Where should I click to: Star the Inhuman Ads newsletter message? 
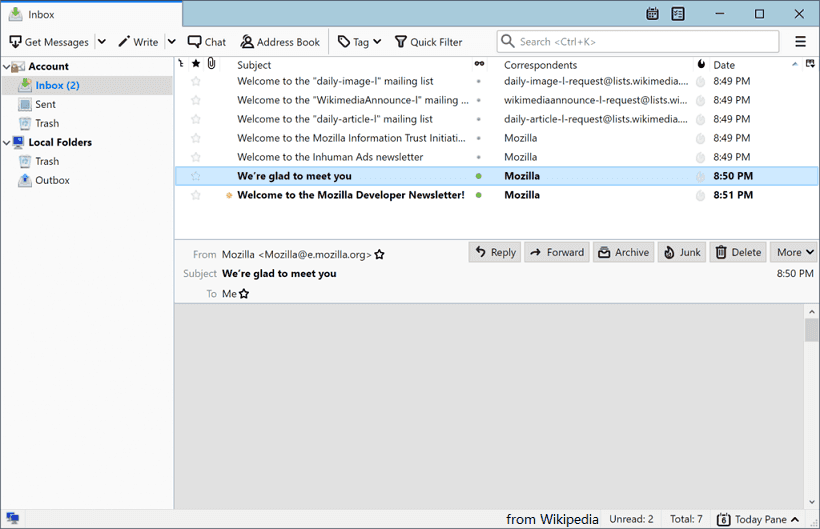coord(196,157)
